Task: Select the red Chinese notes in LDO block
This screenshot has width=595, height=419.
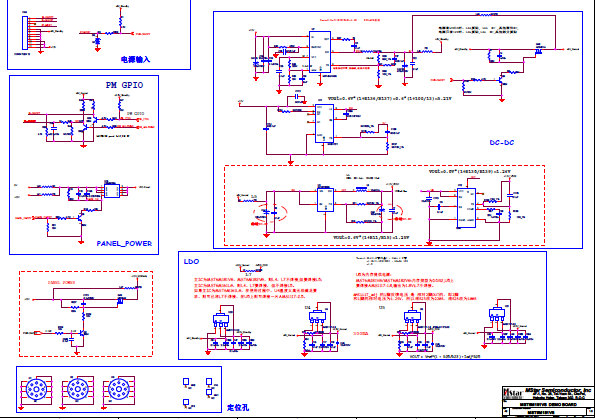Action: click(258, 288)
